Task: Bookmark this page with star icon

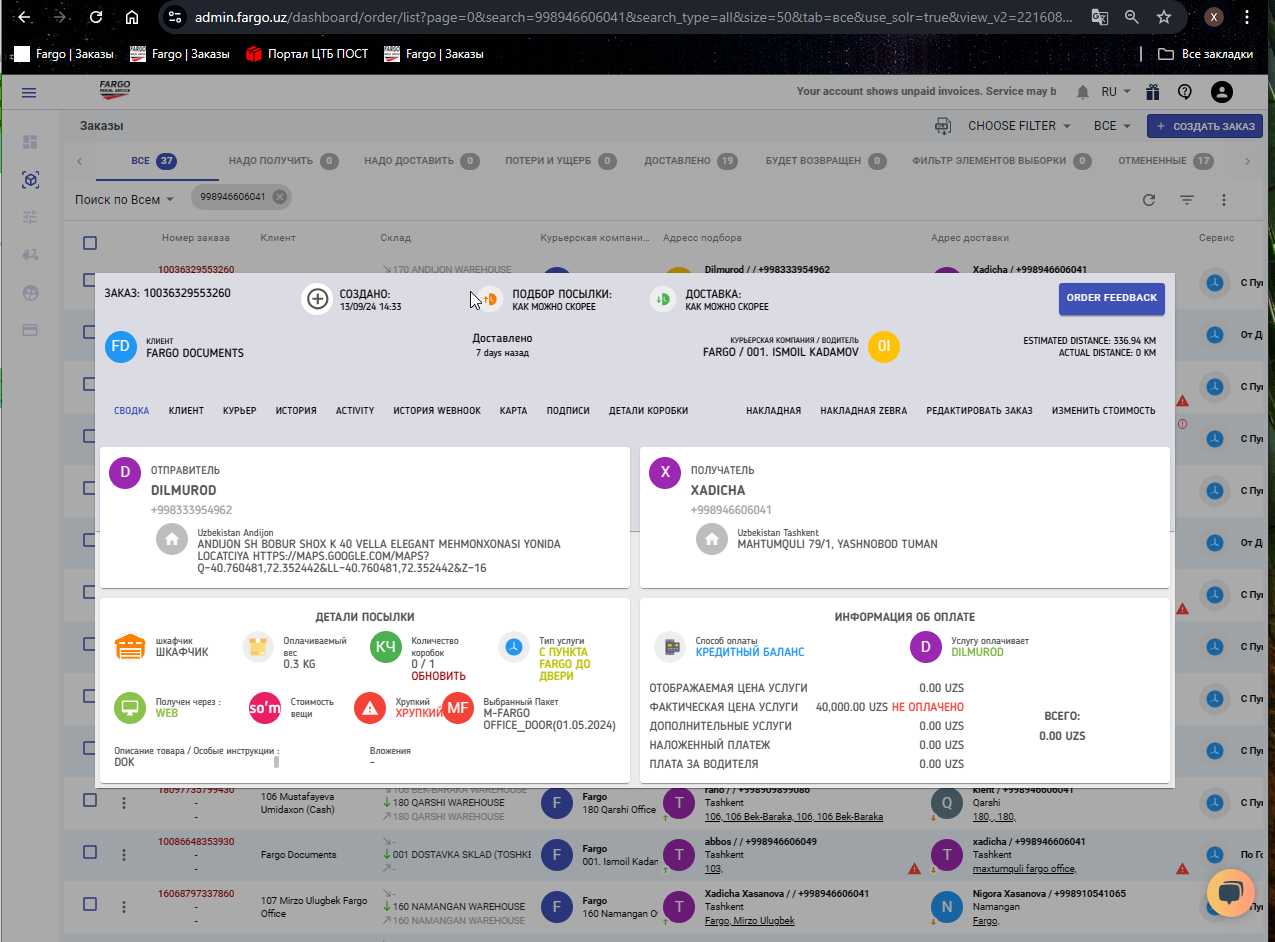Action: [x=1164, y=17]
